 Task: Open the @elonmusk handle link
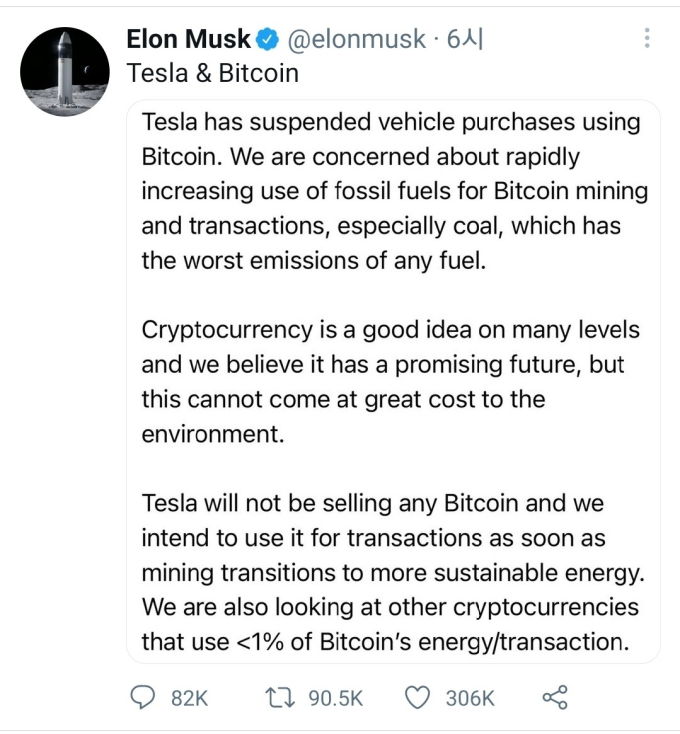coord(357,39)
